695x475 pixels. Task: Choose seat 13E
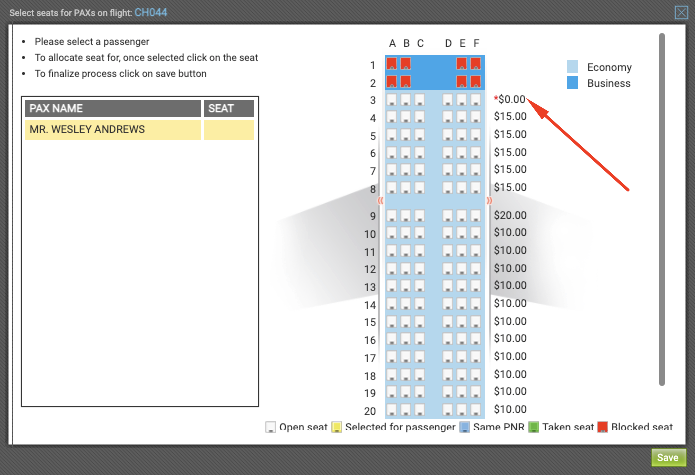click(461, 286)
